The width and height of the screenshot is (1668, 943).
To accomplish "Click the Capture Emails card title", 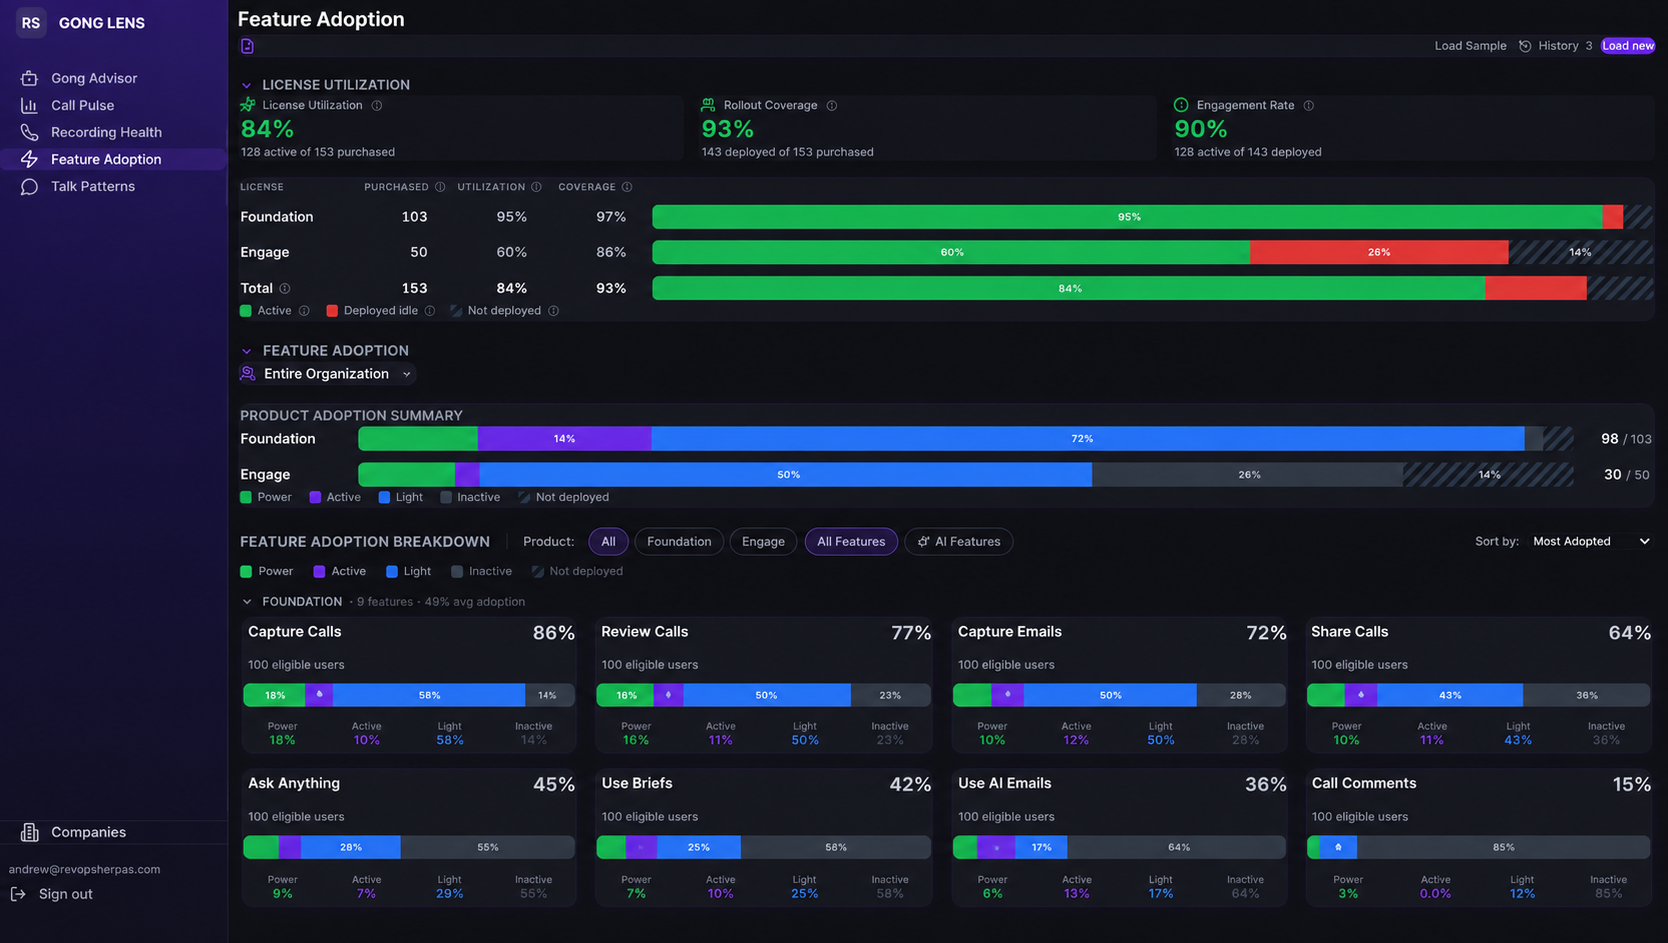I will [x=1010, y=632].
